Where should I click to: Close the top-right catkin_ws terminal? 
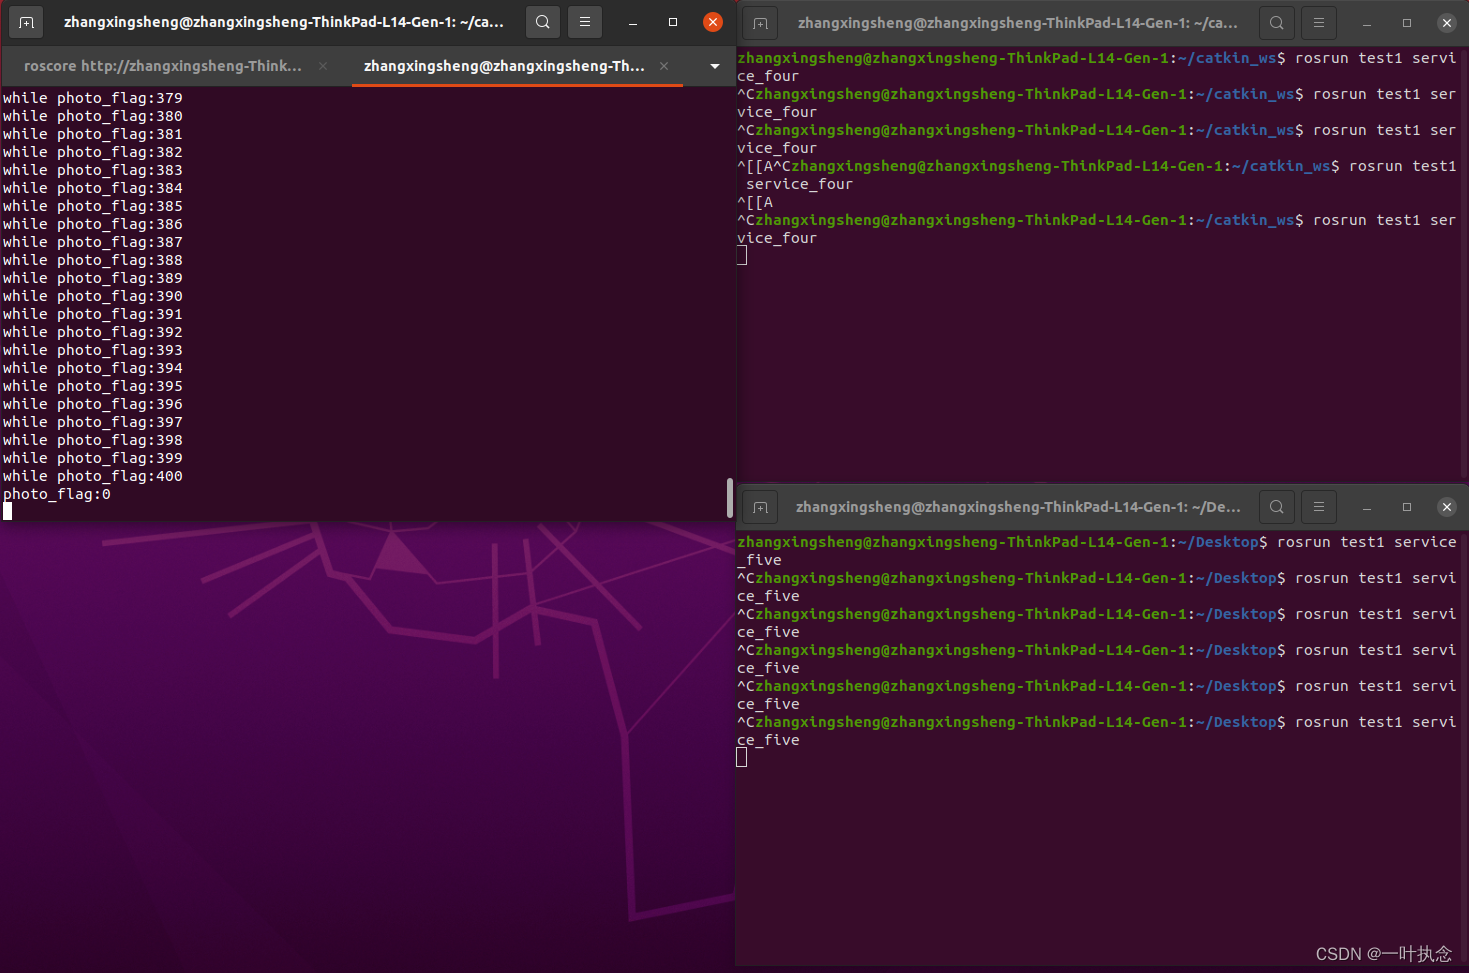(1447, 23)
